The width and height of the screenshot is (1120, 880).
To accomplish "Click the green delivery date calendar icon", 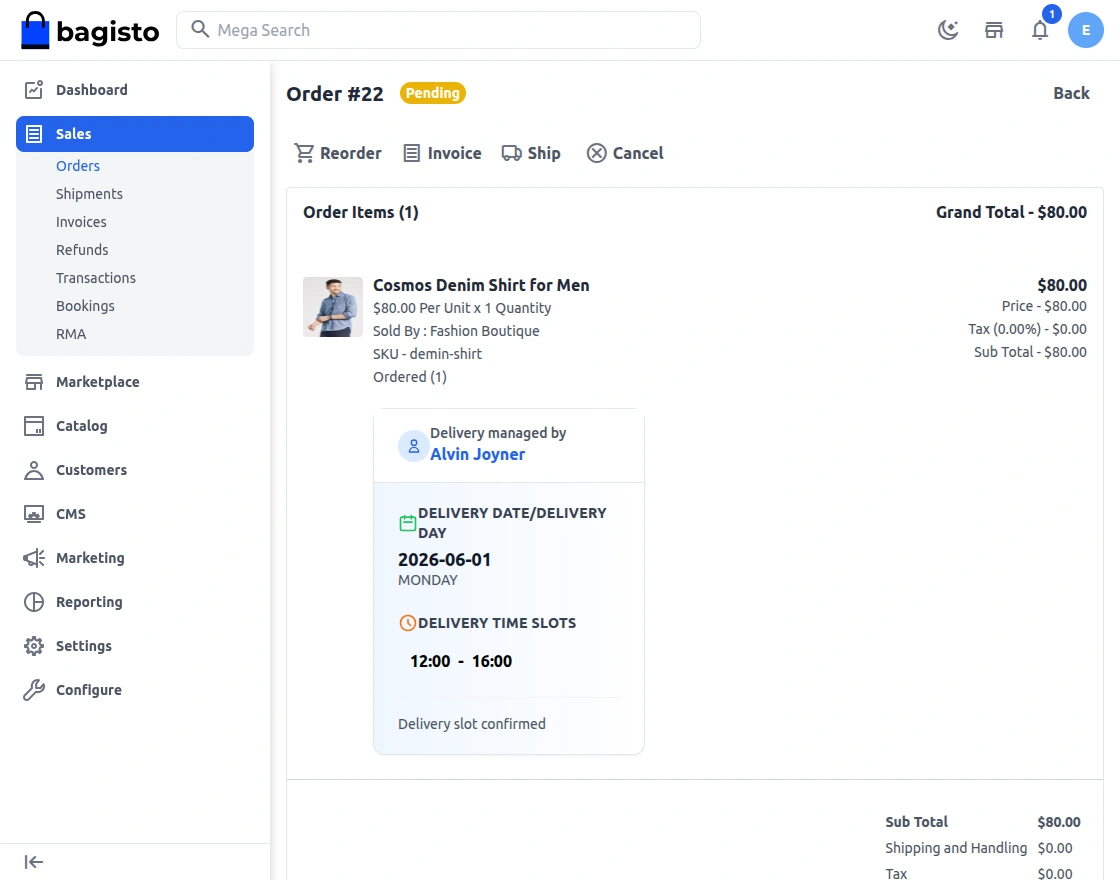I will pyautogui.click(x=407, y=523).
